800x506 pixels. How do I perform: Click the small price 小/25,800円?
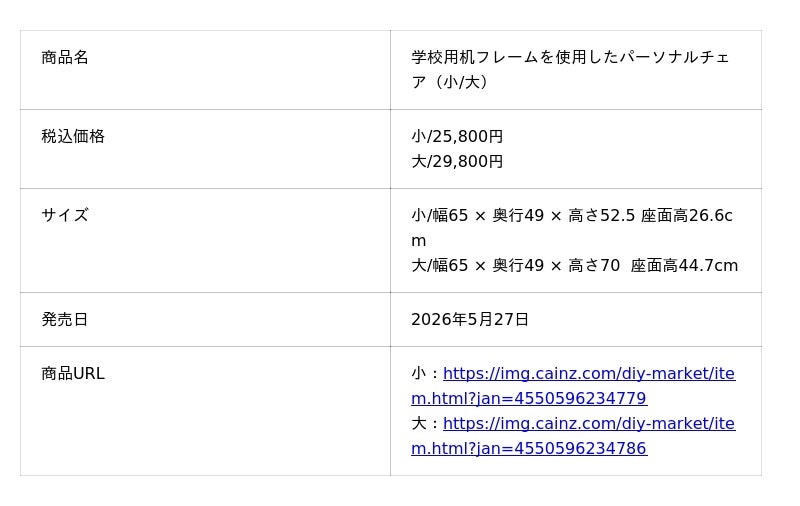tap(457, 137)
